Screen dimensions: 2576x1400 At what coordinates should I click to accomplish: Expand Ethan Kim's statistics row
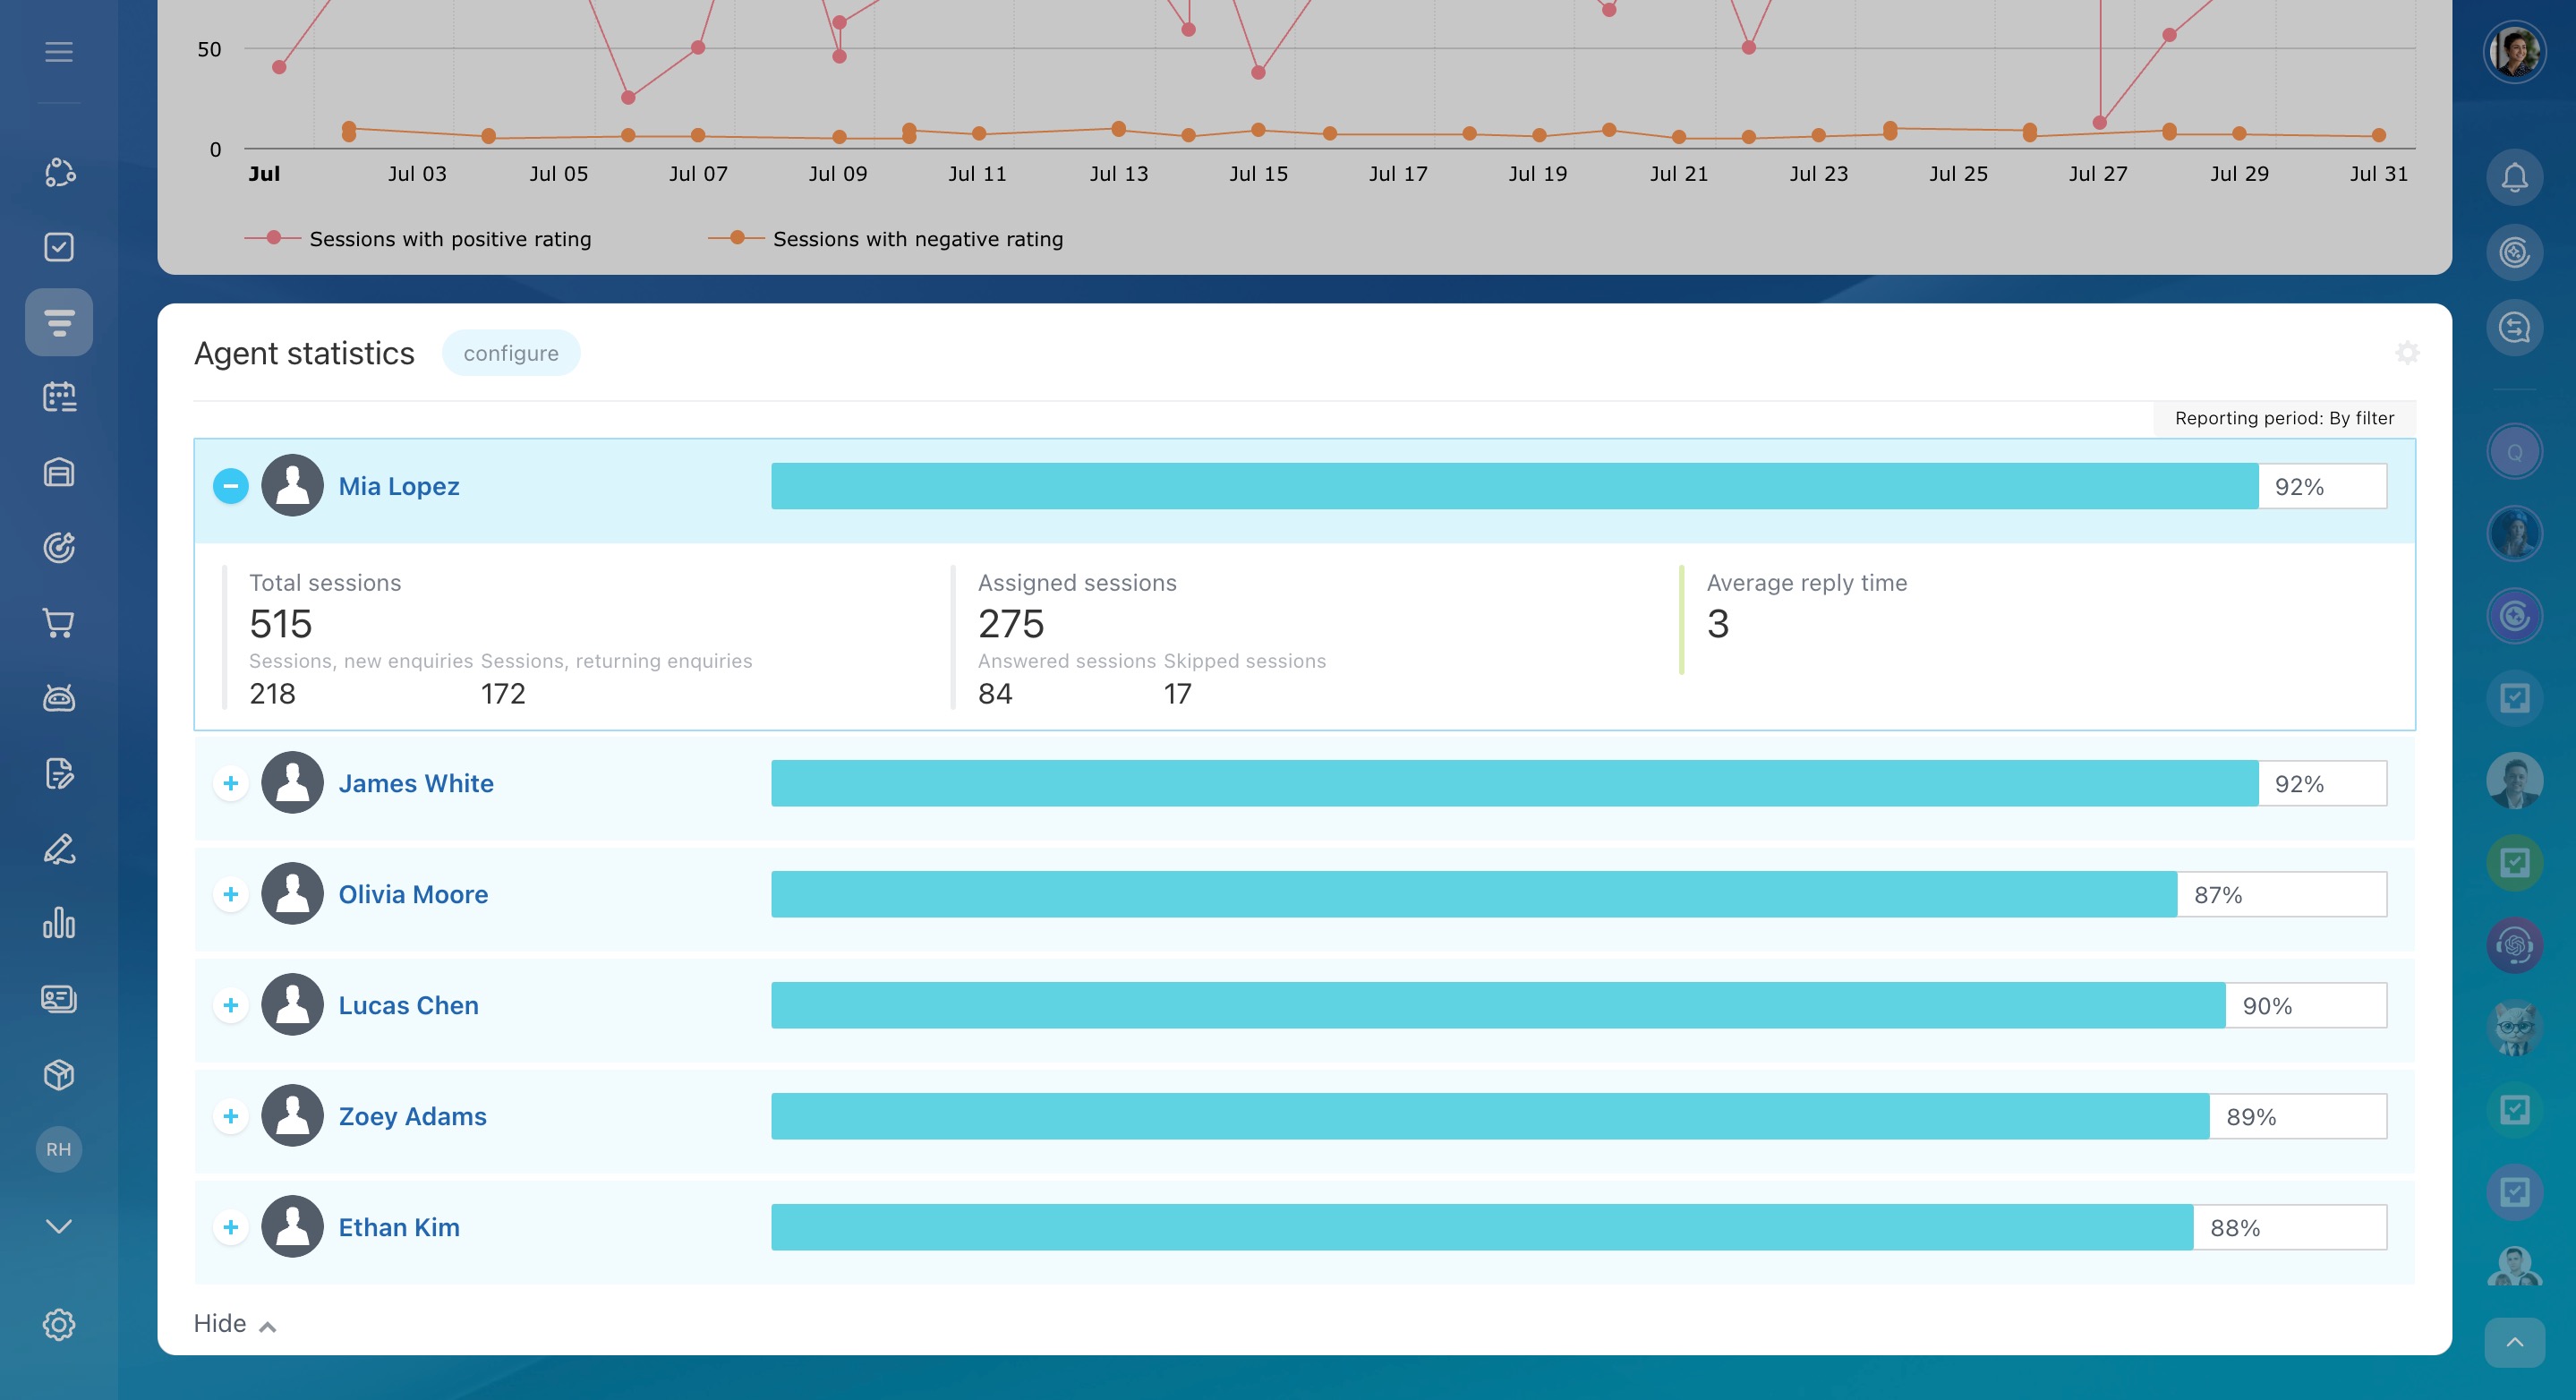pos(231,1227)
